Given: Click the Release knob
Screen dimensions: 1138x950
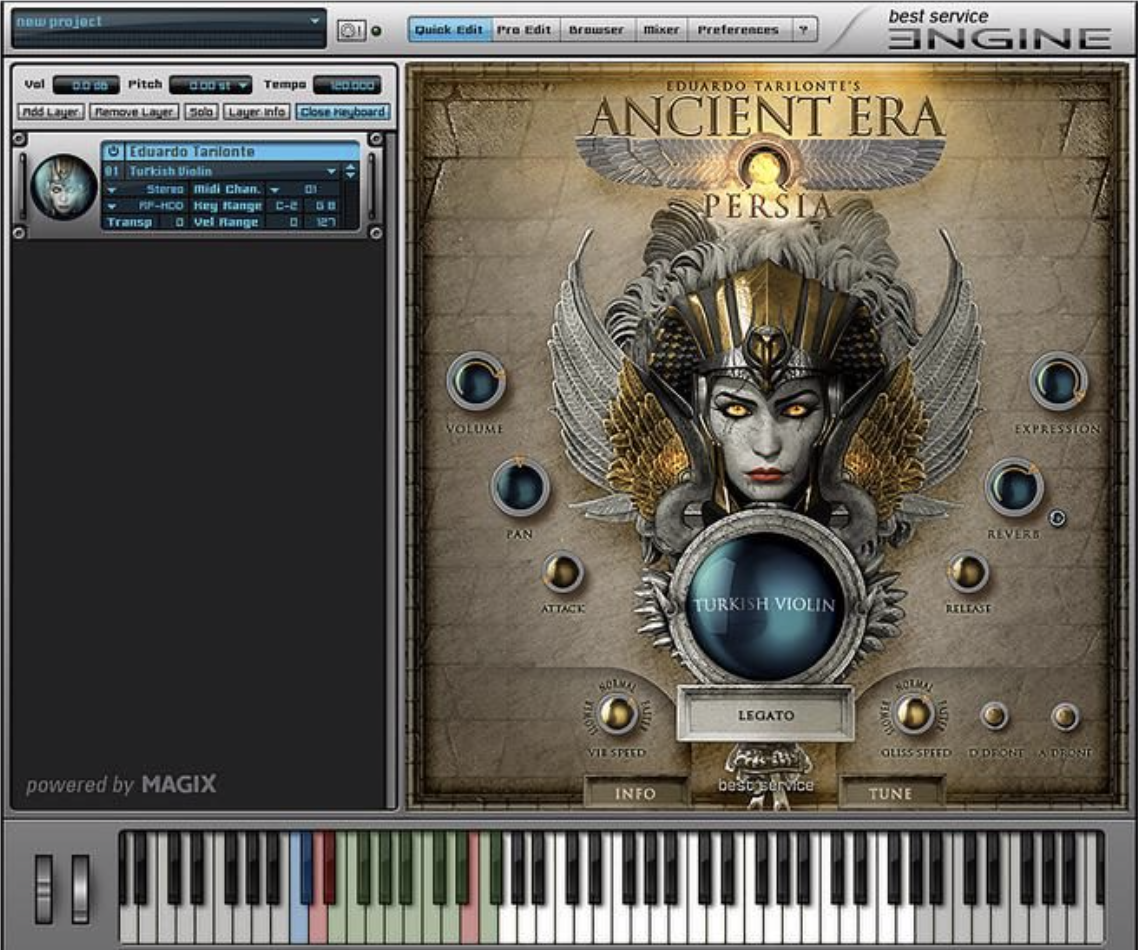Looking at the screenshot, I should [967, 573].
